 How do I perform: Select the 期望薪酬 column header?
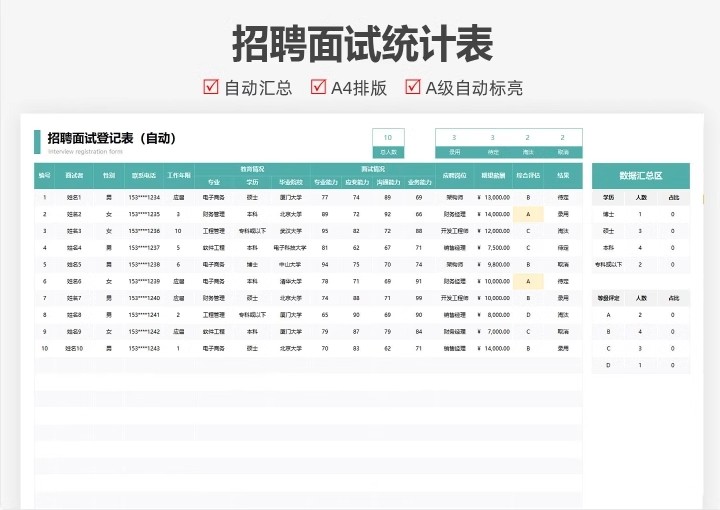click(493, 175)
